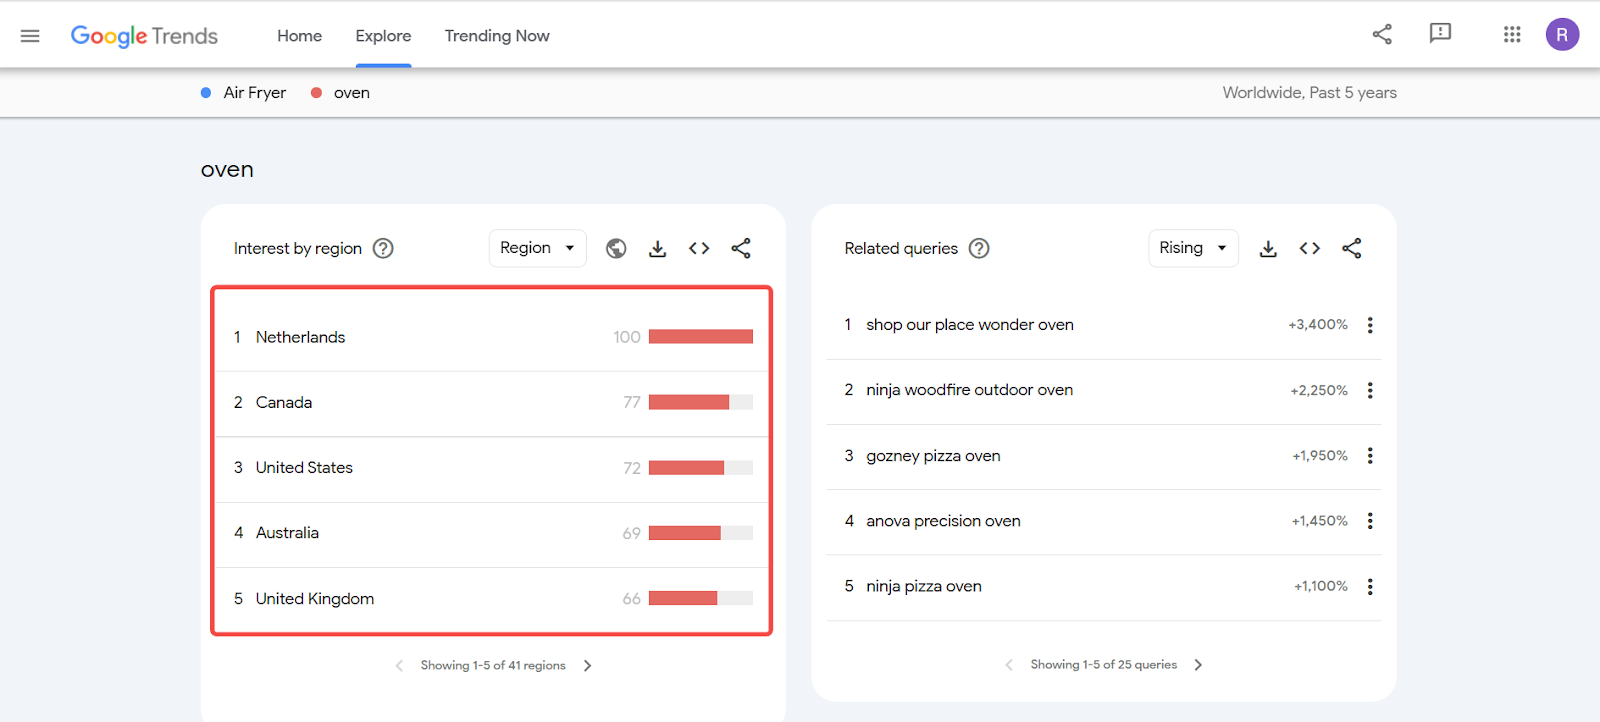The height and width of the screenshot is (722, 1600).
Task: Download Related queries CSV
Action: tap(1268, 248)
